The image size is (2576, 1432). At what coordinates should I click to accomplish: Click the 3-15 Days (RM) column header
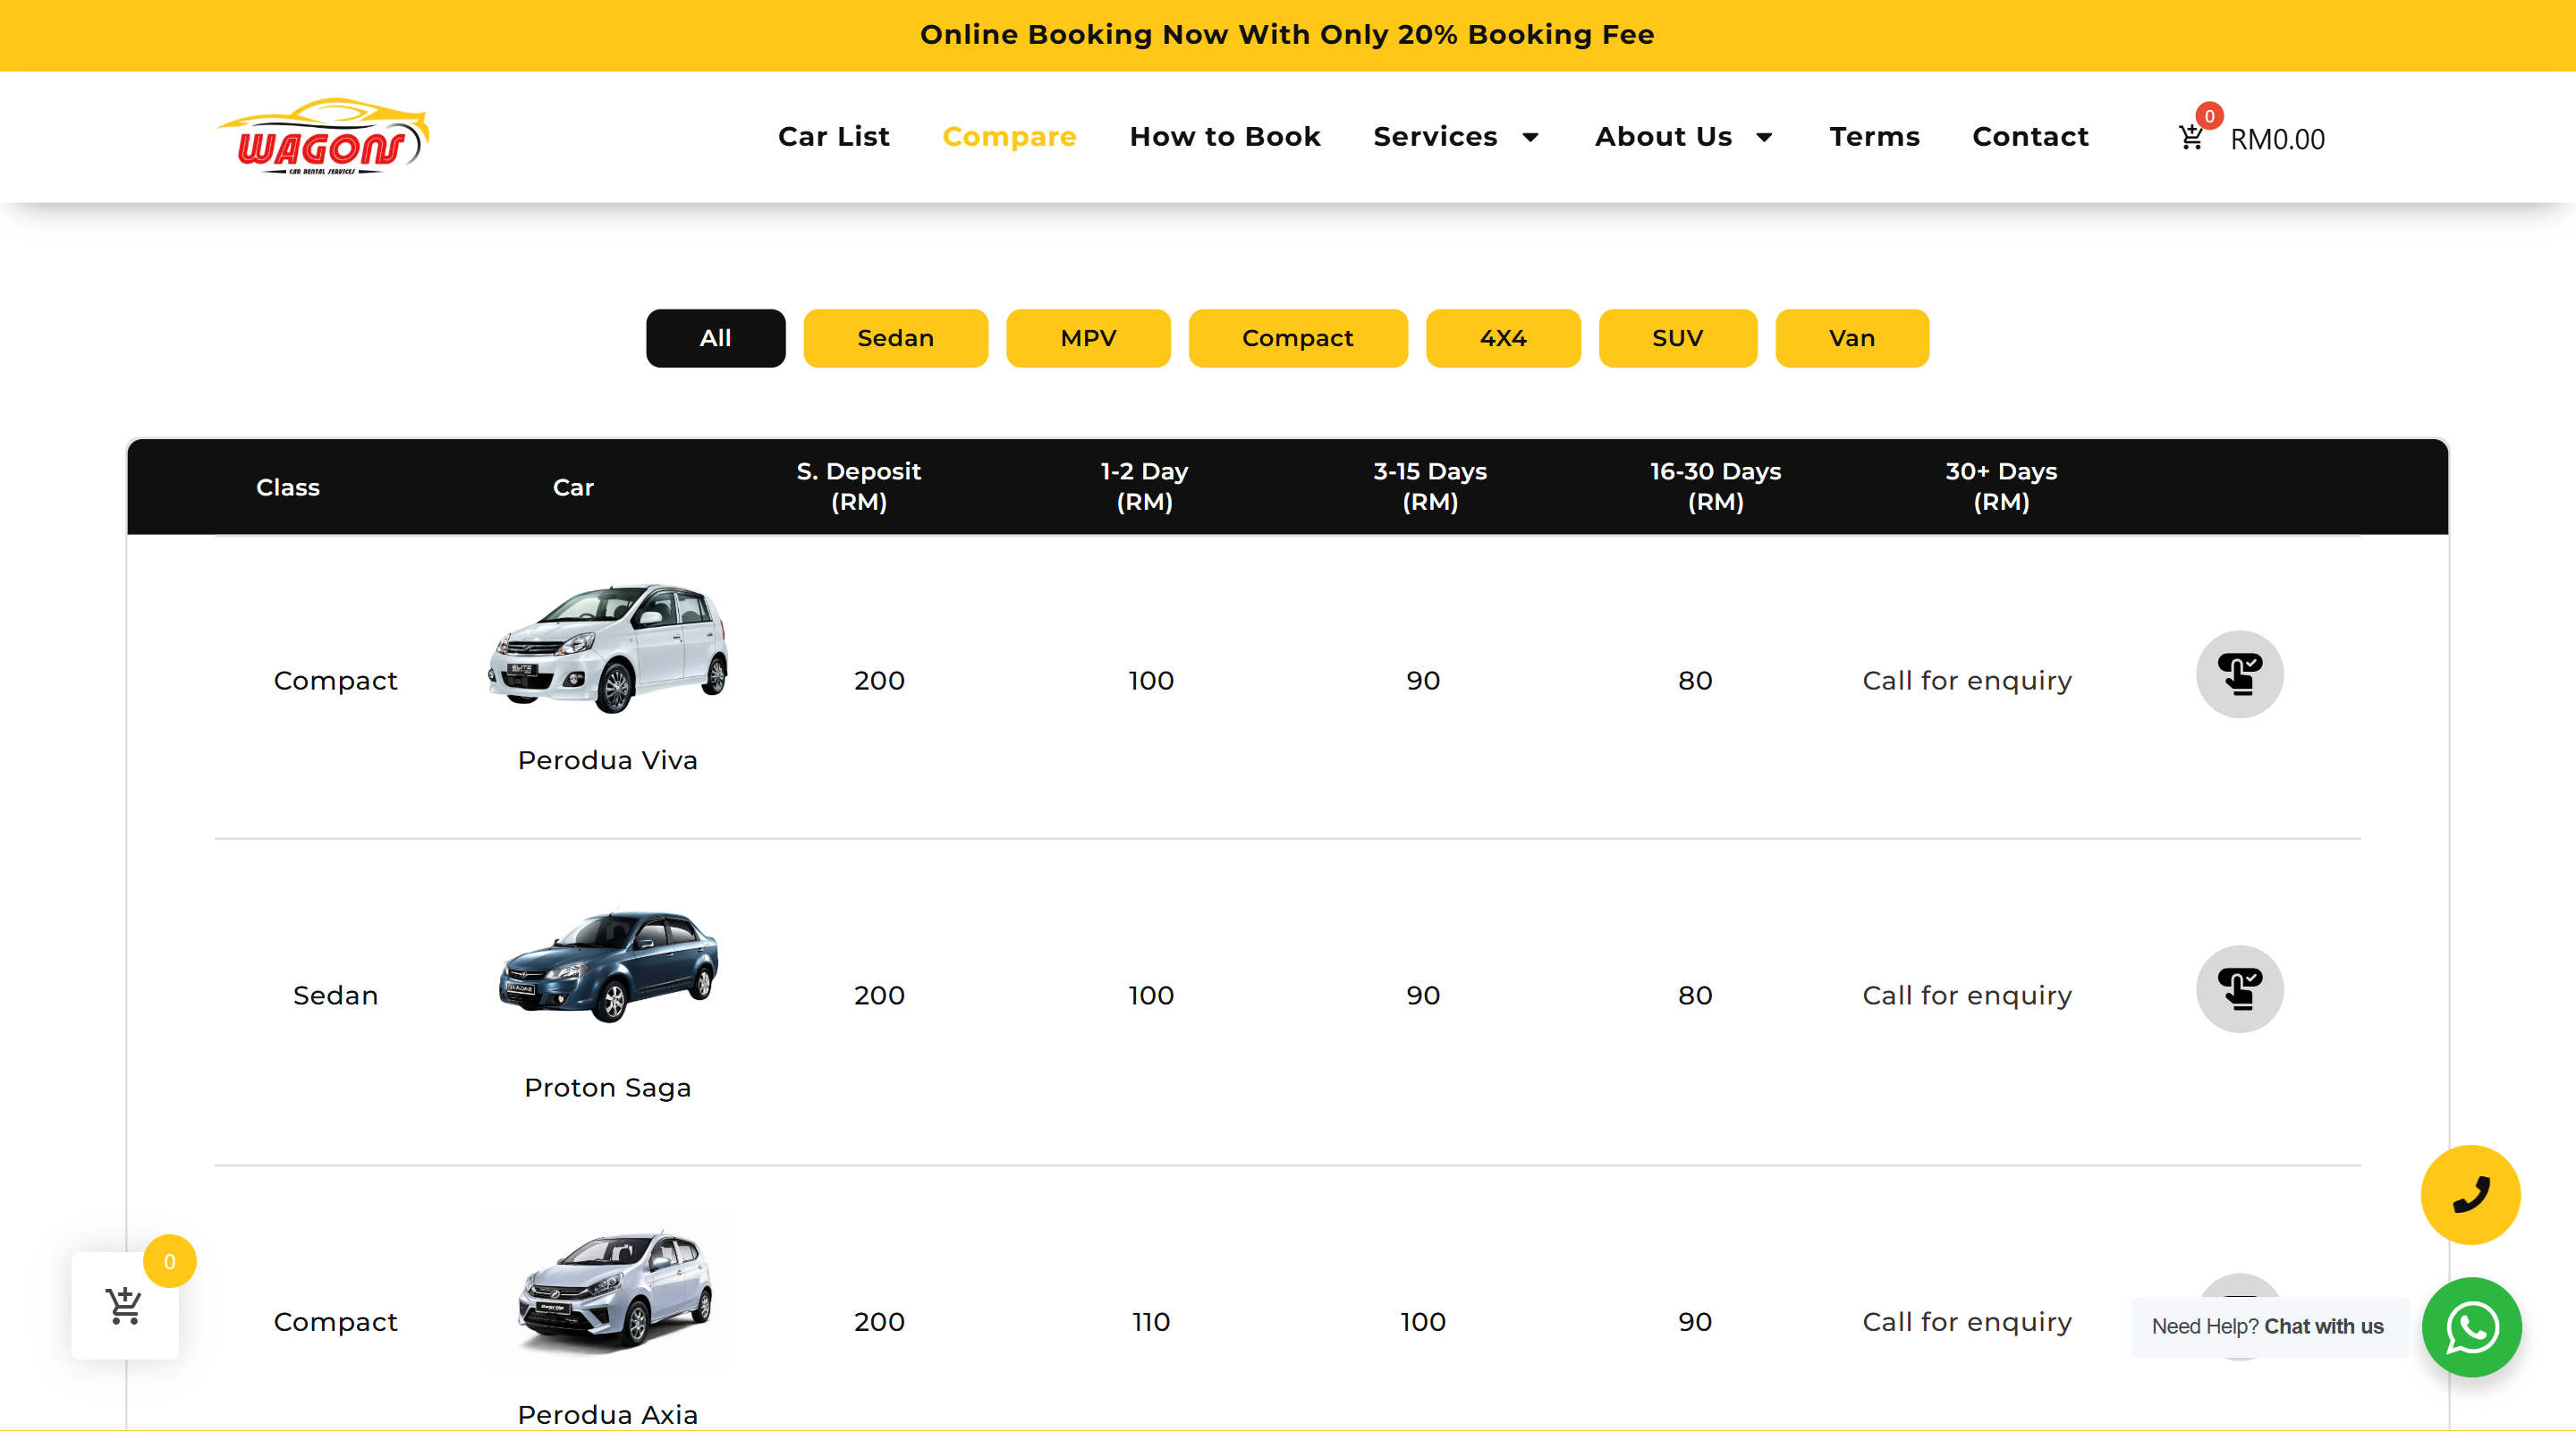click(1429, 486)
